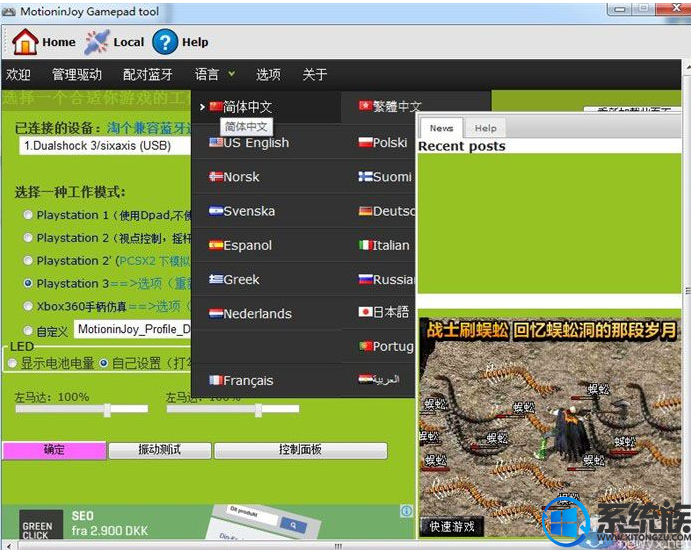Click the 振动测试 vibration test button
691x550 pixels.
point(160,450)
